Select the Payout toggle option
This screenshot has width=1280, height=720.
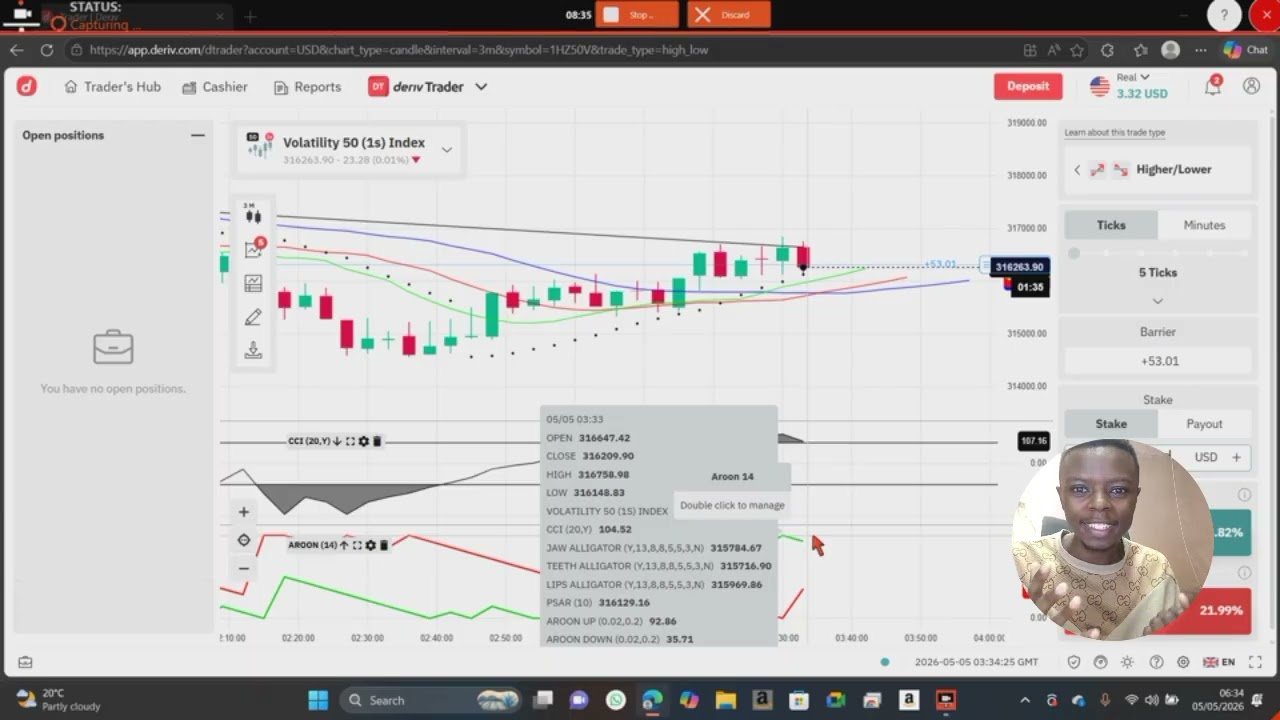point(1204,424)
